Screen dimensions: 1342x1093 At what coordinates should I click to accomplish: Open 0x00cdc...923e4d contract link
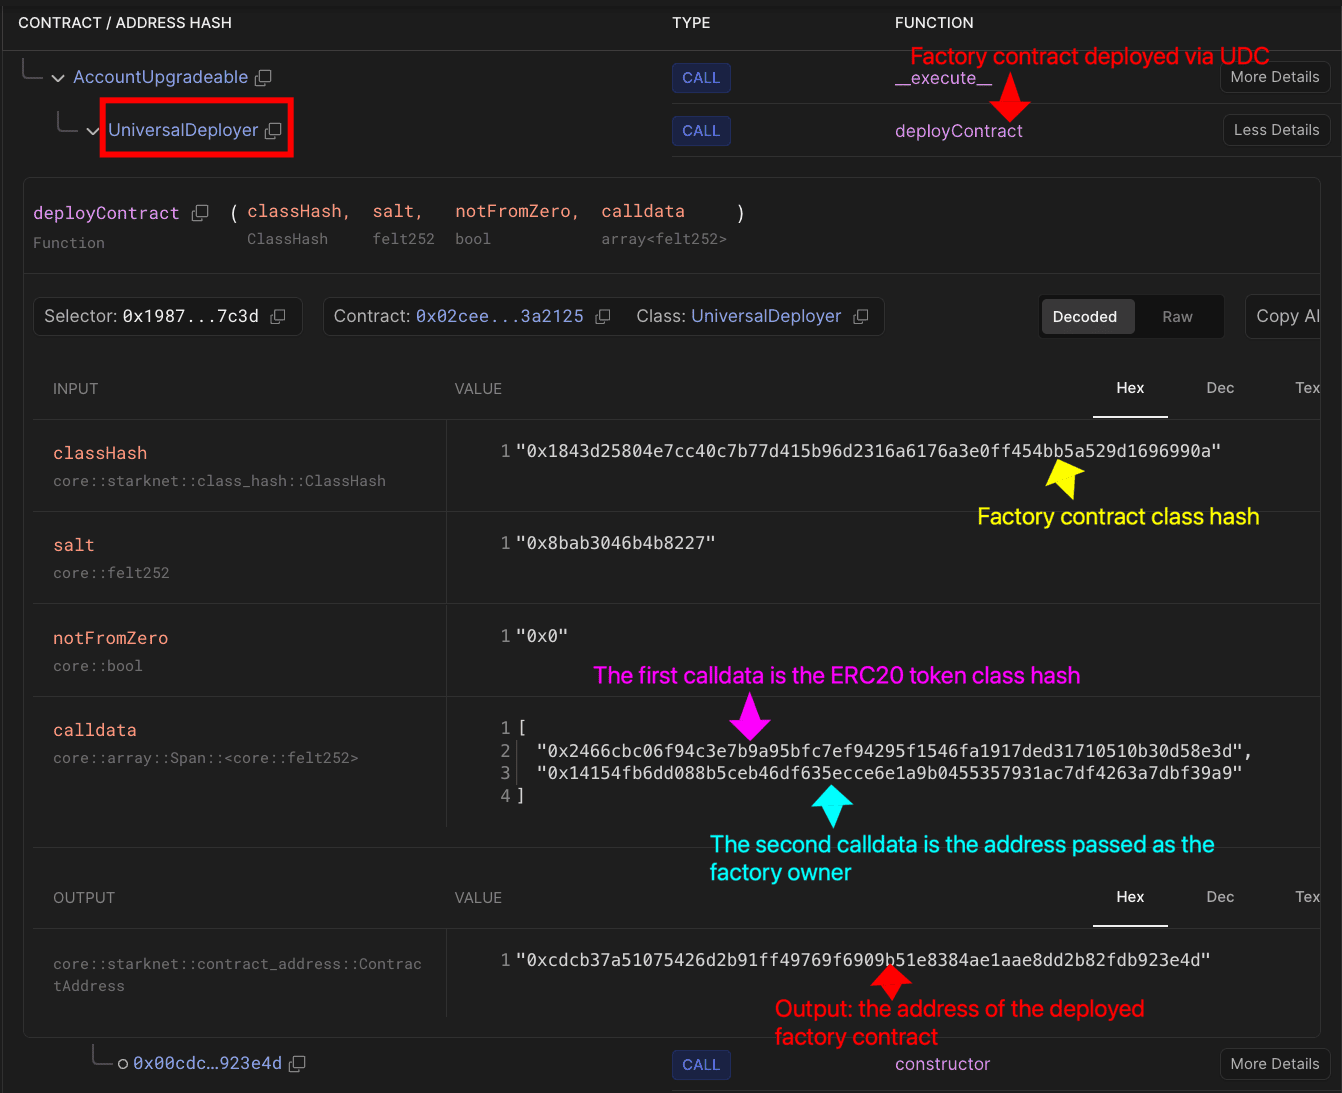click(207, 1063)
